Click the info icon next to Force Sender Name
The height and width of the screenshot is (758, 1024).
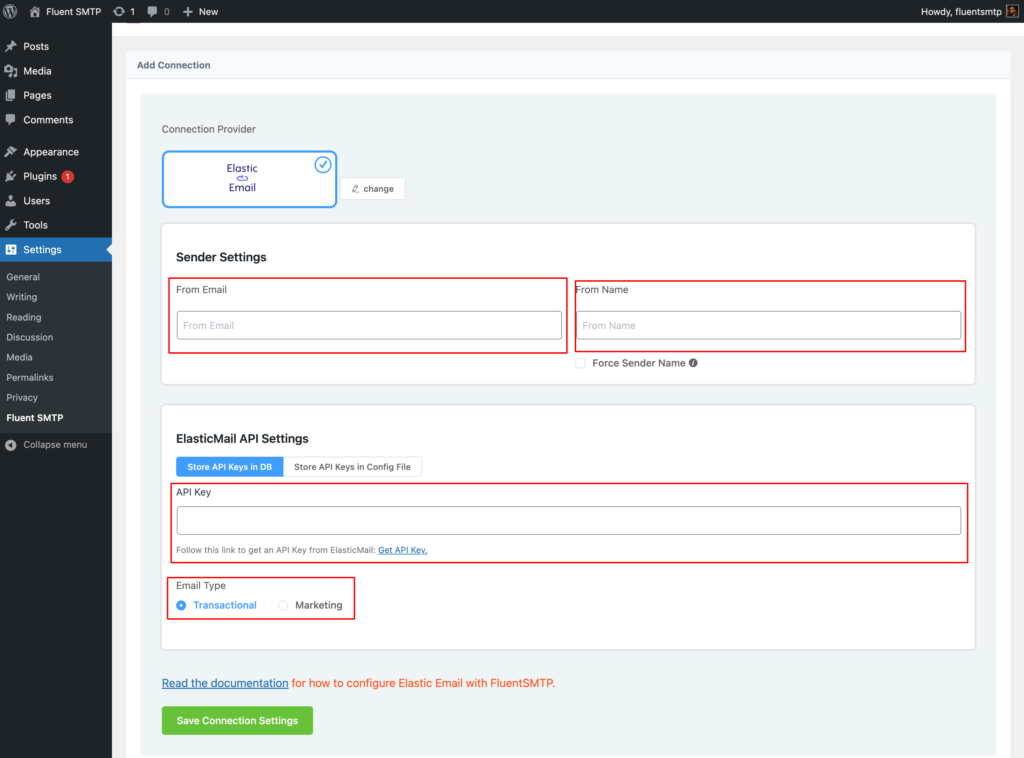tap(693, 363)
